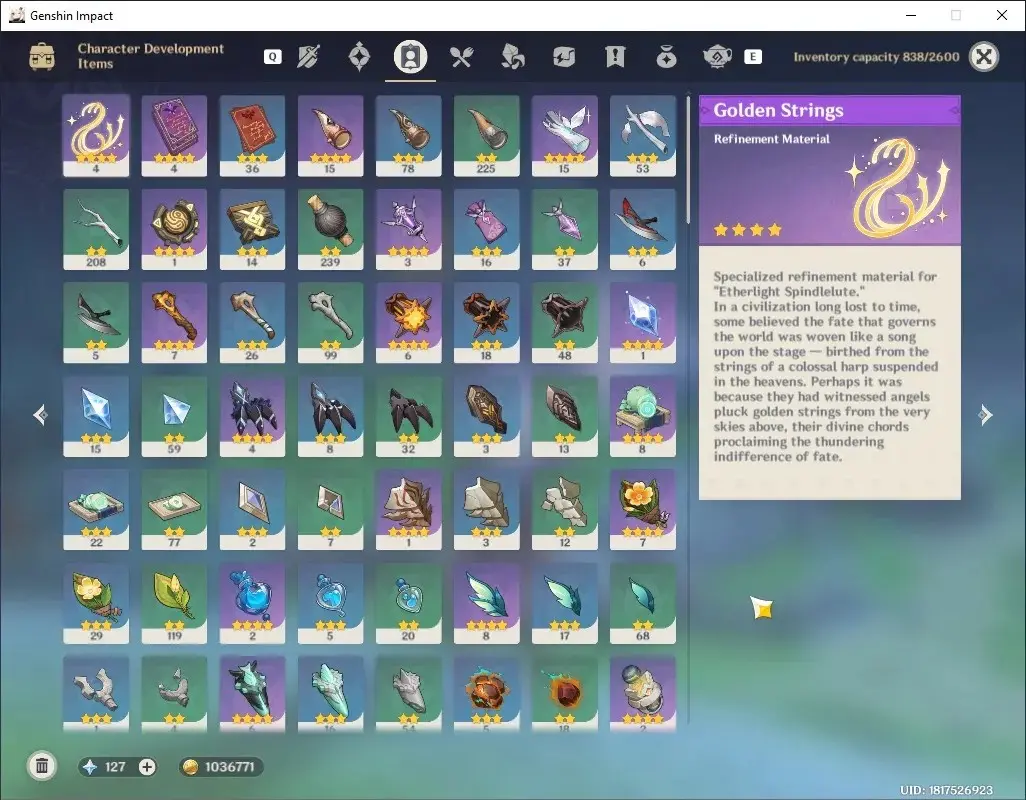Go to next page with right arrow

(x=985, y=415)
